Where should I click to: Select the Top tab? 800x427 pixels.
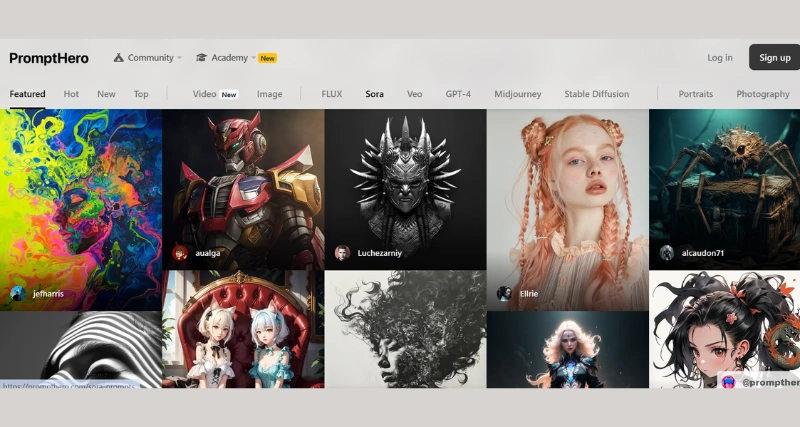(141, 94)
